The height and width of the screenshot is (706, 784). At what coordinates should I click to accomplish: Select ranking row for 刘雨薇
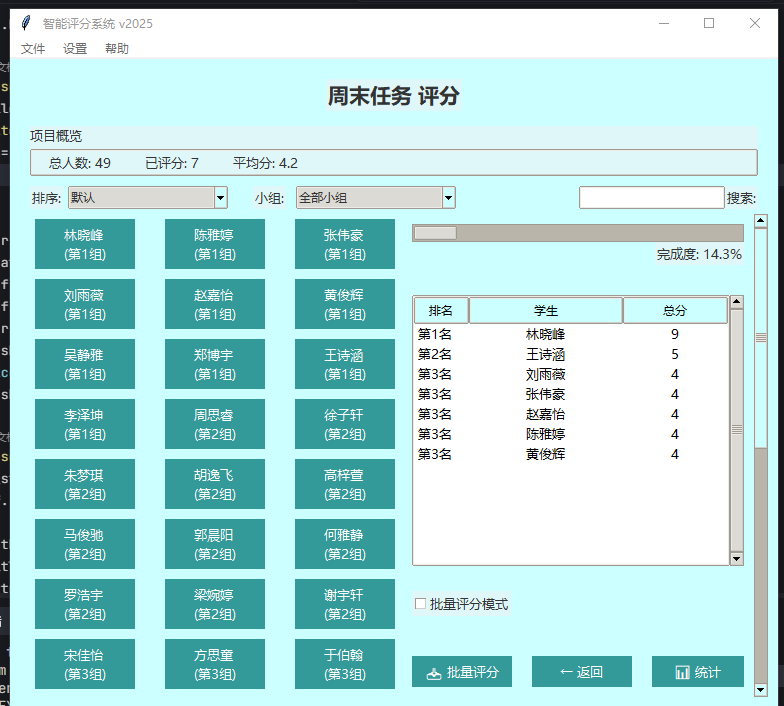[x=571, y=374]
